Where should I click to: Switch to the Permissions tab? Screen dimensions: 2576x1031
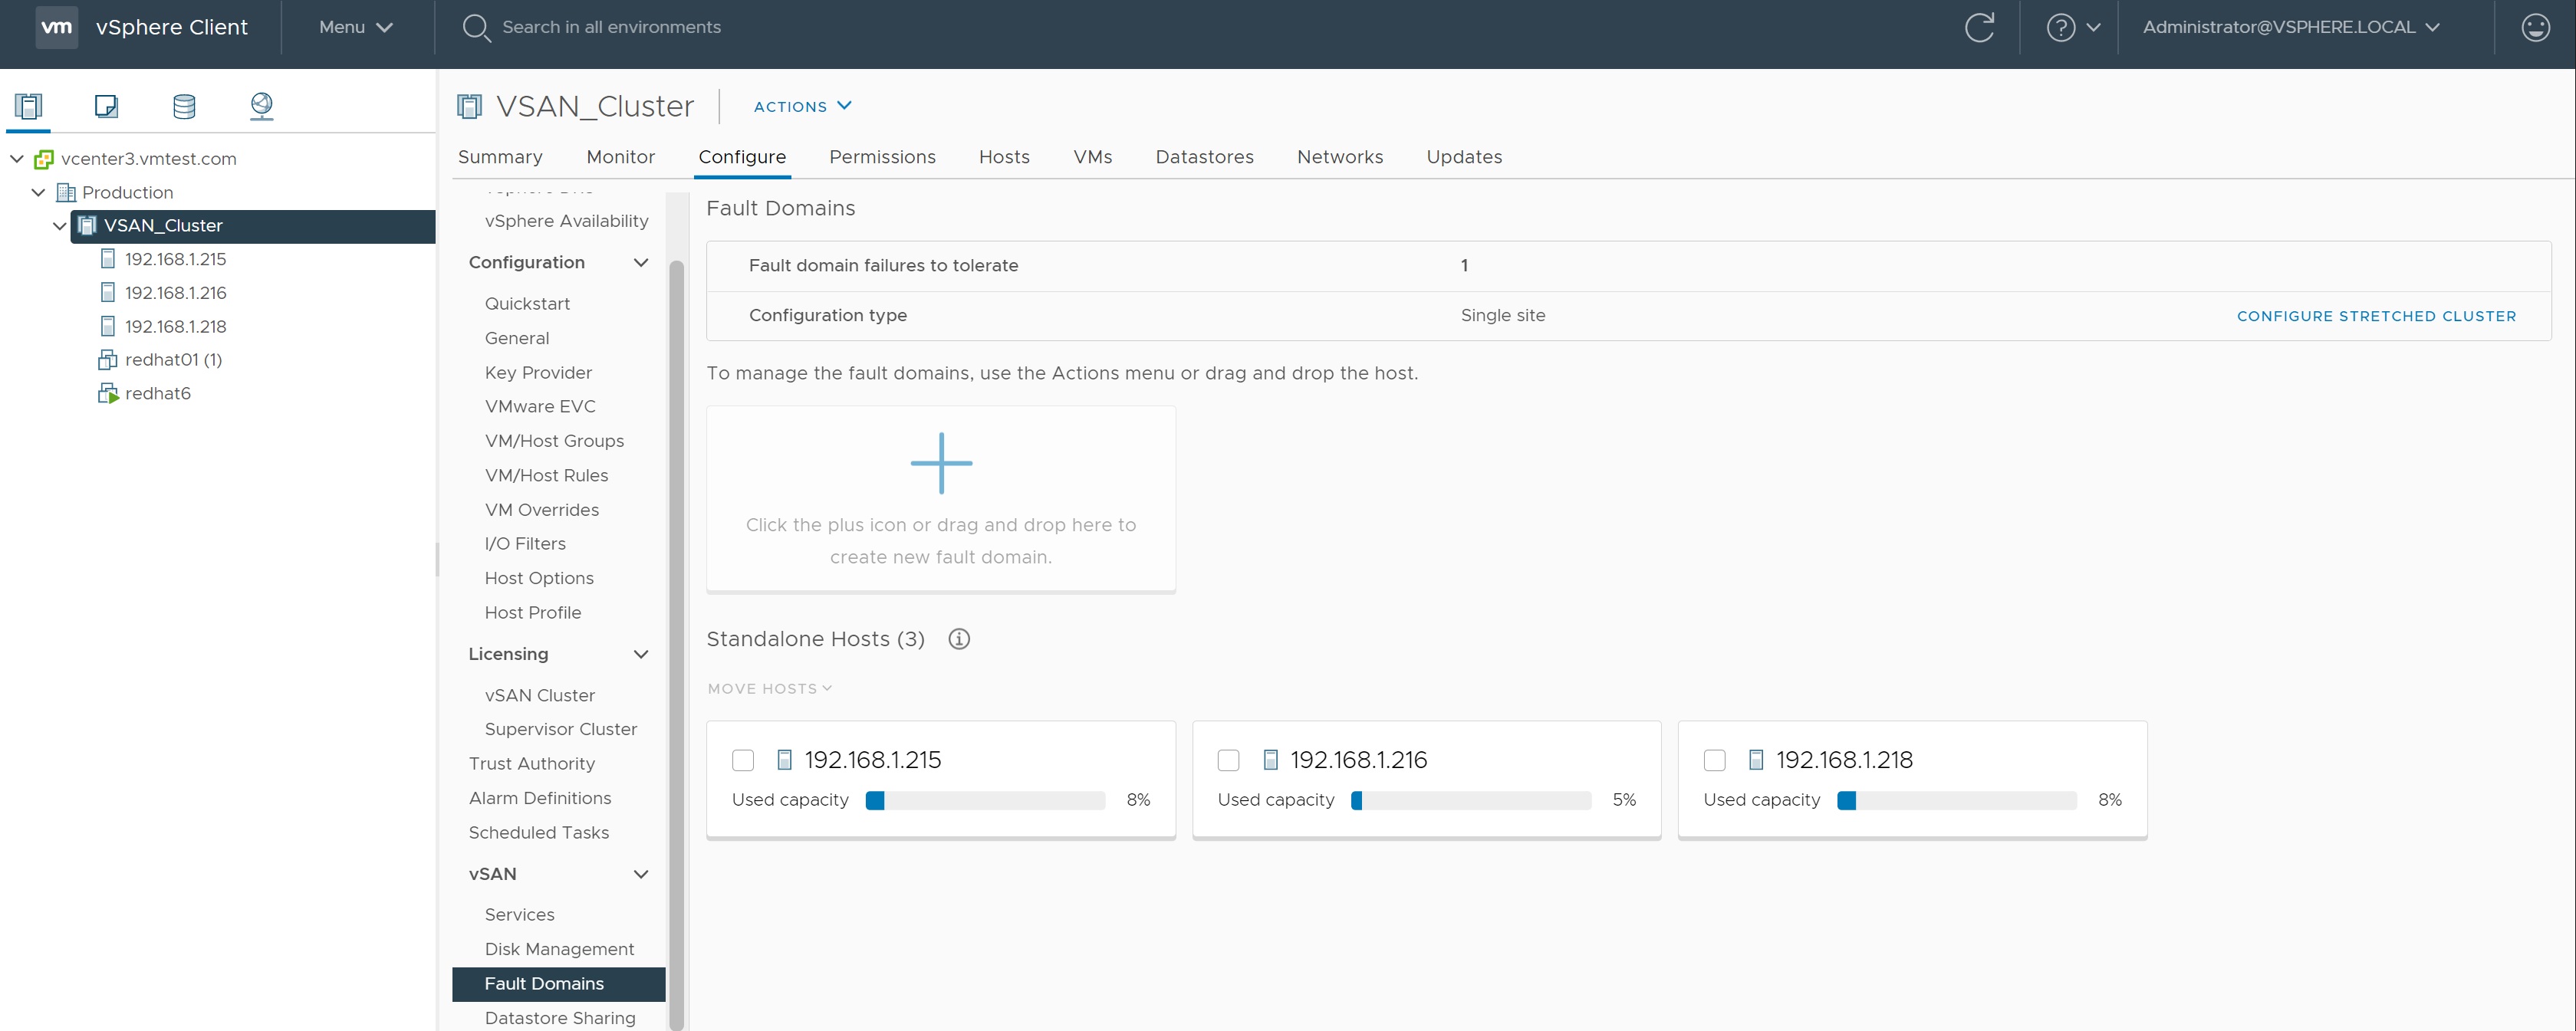(882, 157)
